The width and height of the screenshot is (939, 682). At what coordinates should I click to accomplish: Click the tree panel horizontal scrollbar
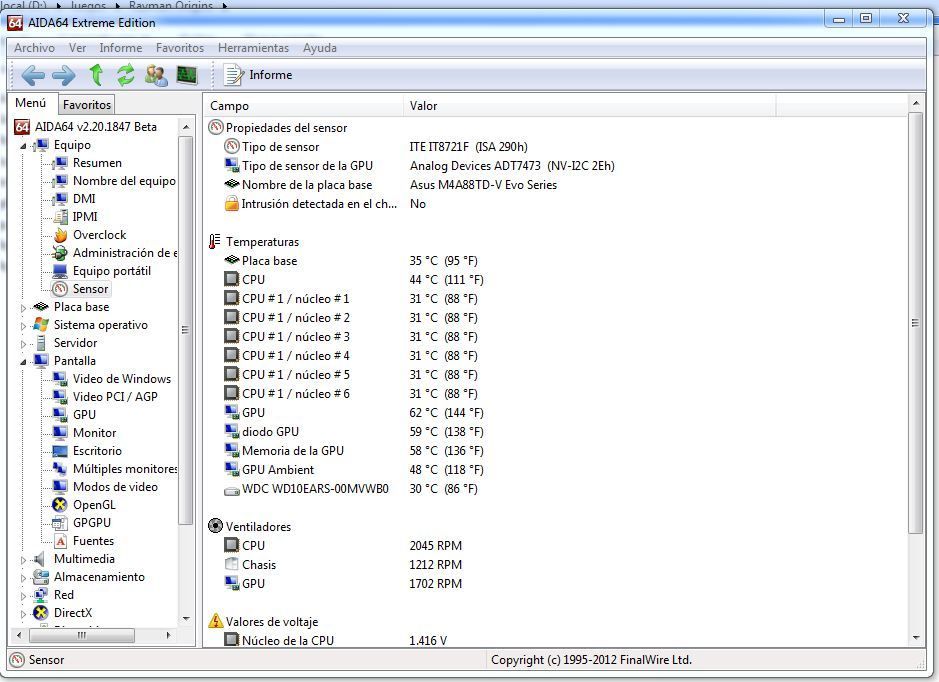click(x=81, y=635)
